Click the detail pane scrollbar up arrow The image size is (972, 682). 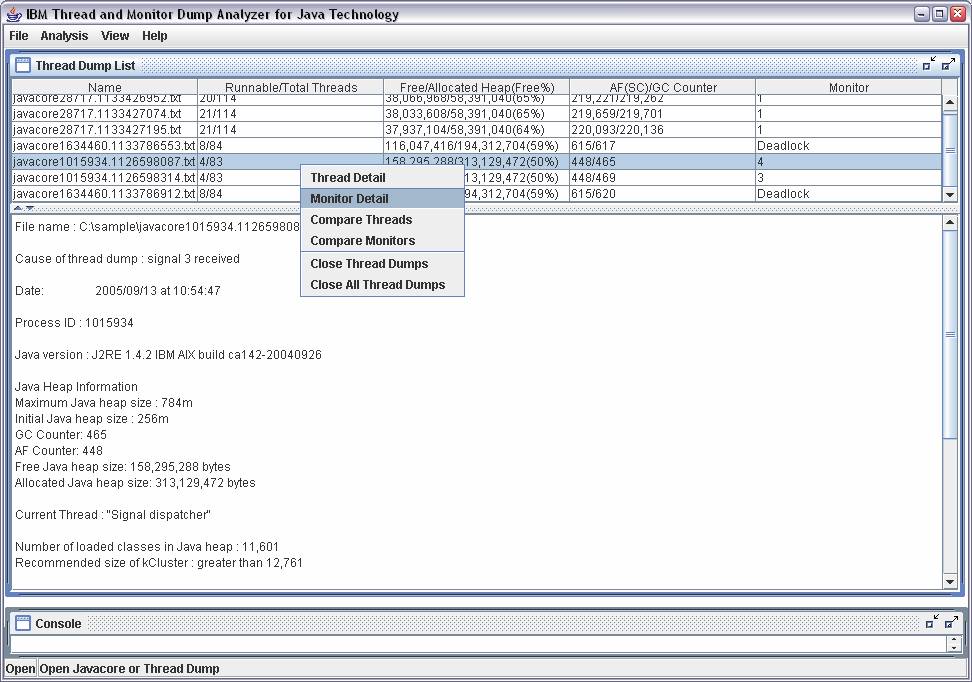point(950,223)
